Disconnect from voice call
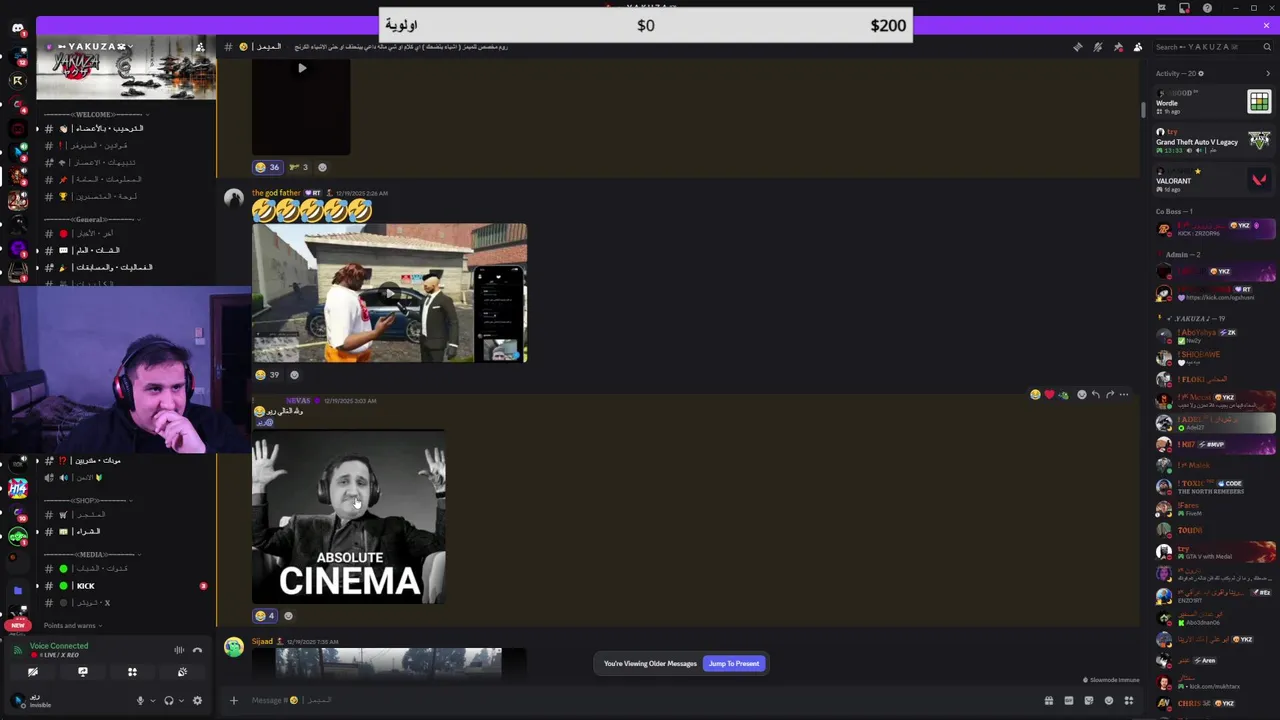1280x720 pixels. coord(197,650)
